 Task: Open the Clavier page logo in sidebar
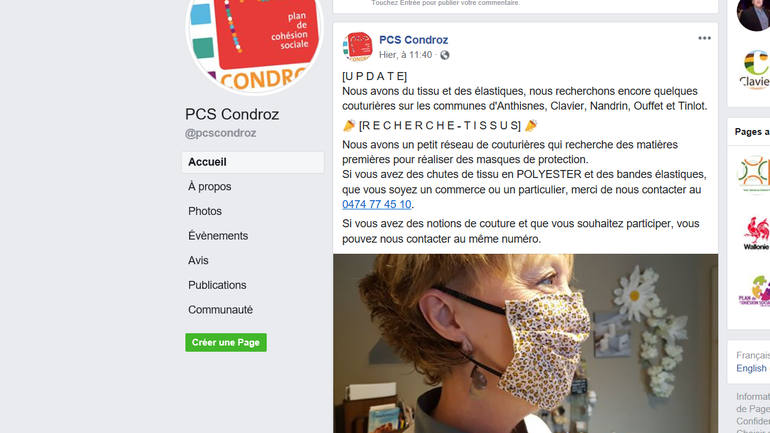754,69
